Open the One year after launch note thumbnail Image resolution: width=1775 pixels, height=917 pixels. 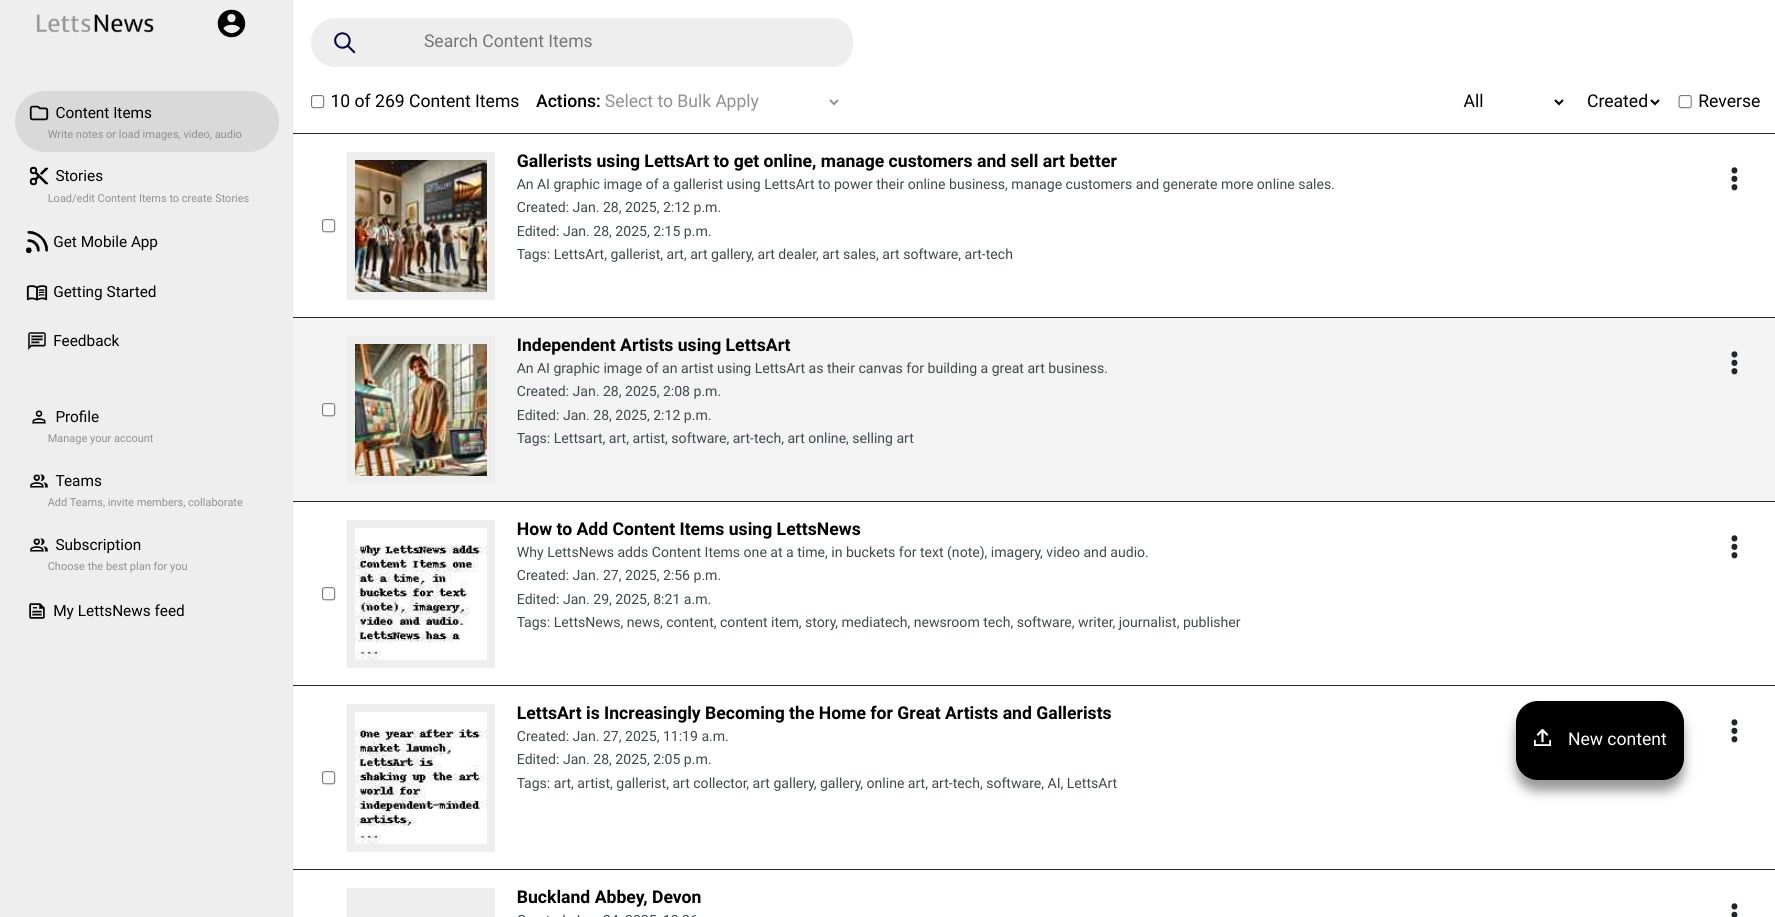click(421, 778)
